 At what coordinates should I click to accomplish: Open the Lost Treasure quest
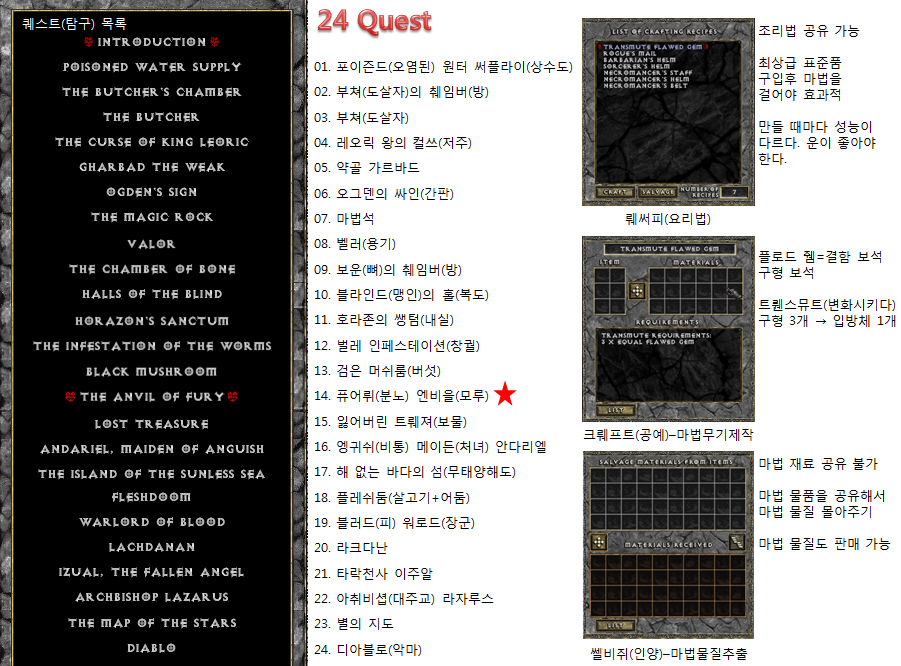(152, 424)
